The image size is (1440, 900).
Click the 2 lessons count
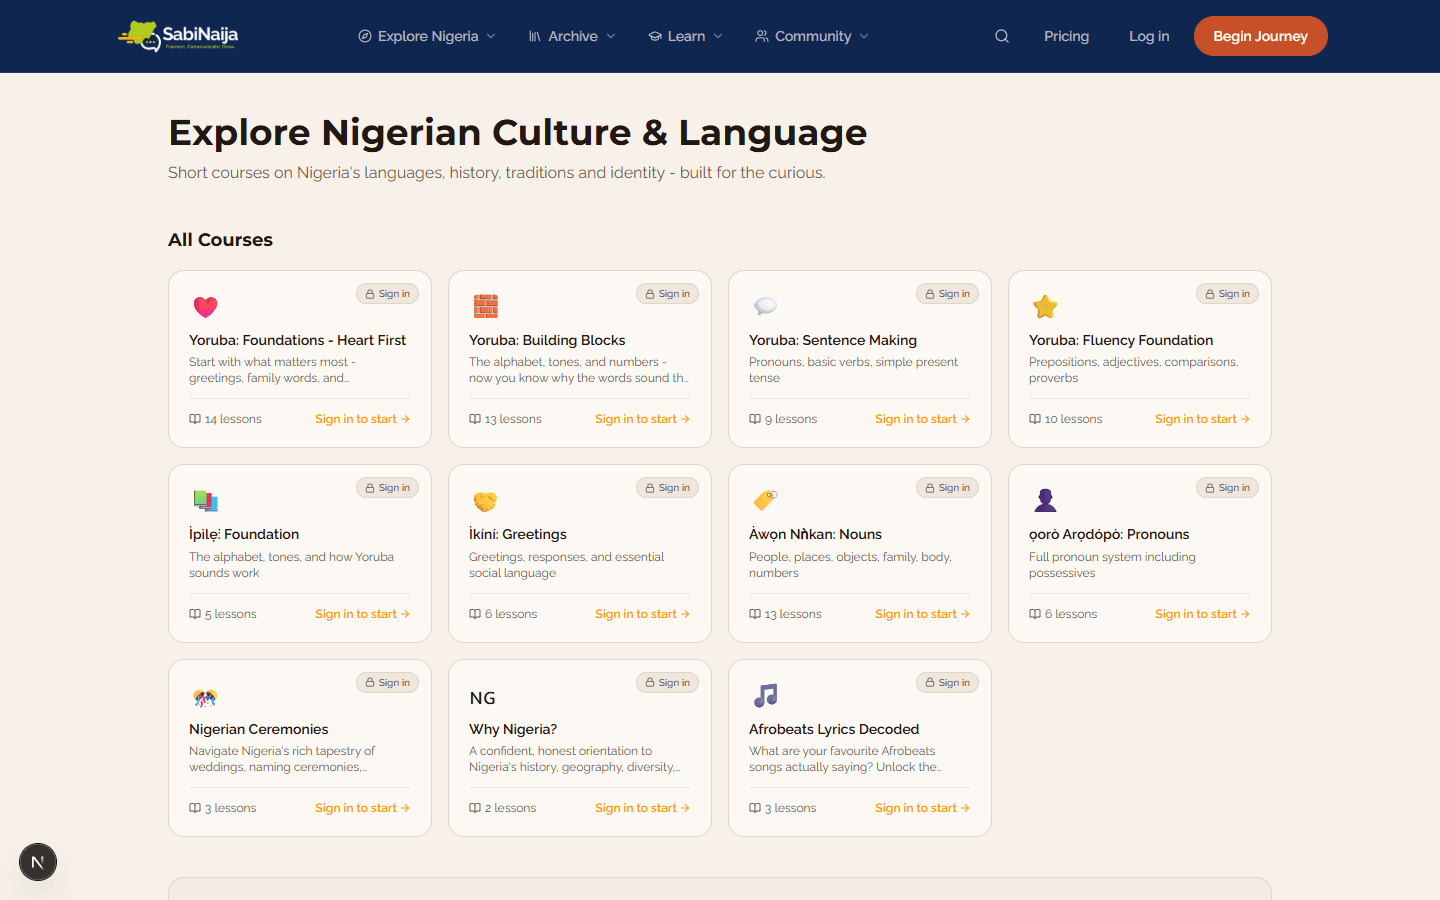click(503, 808)
